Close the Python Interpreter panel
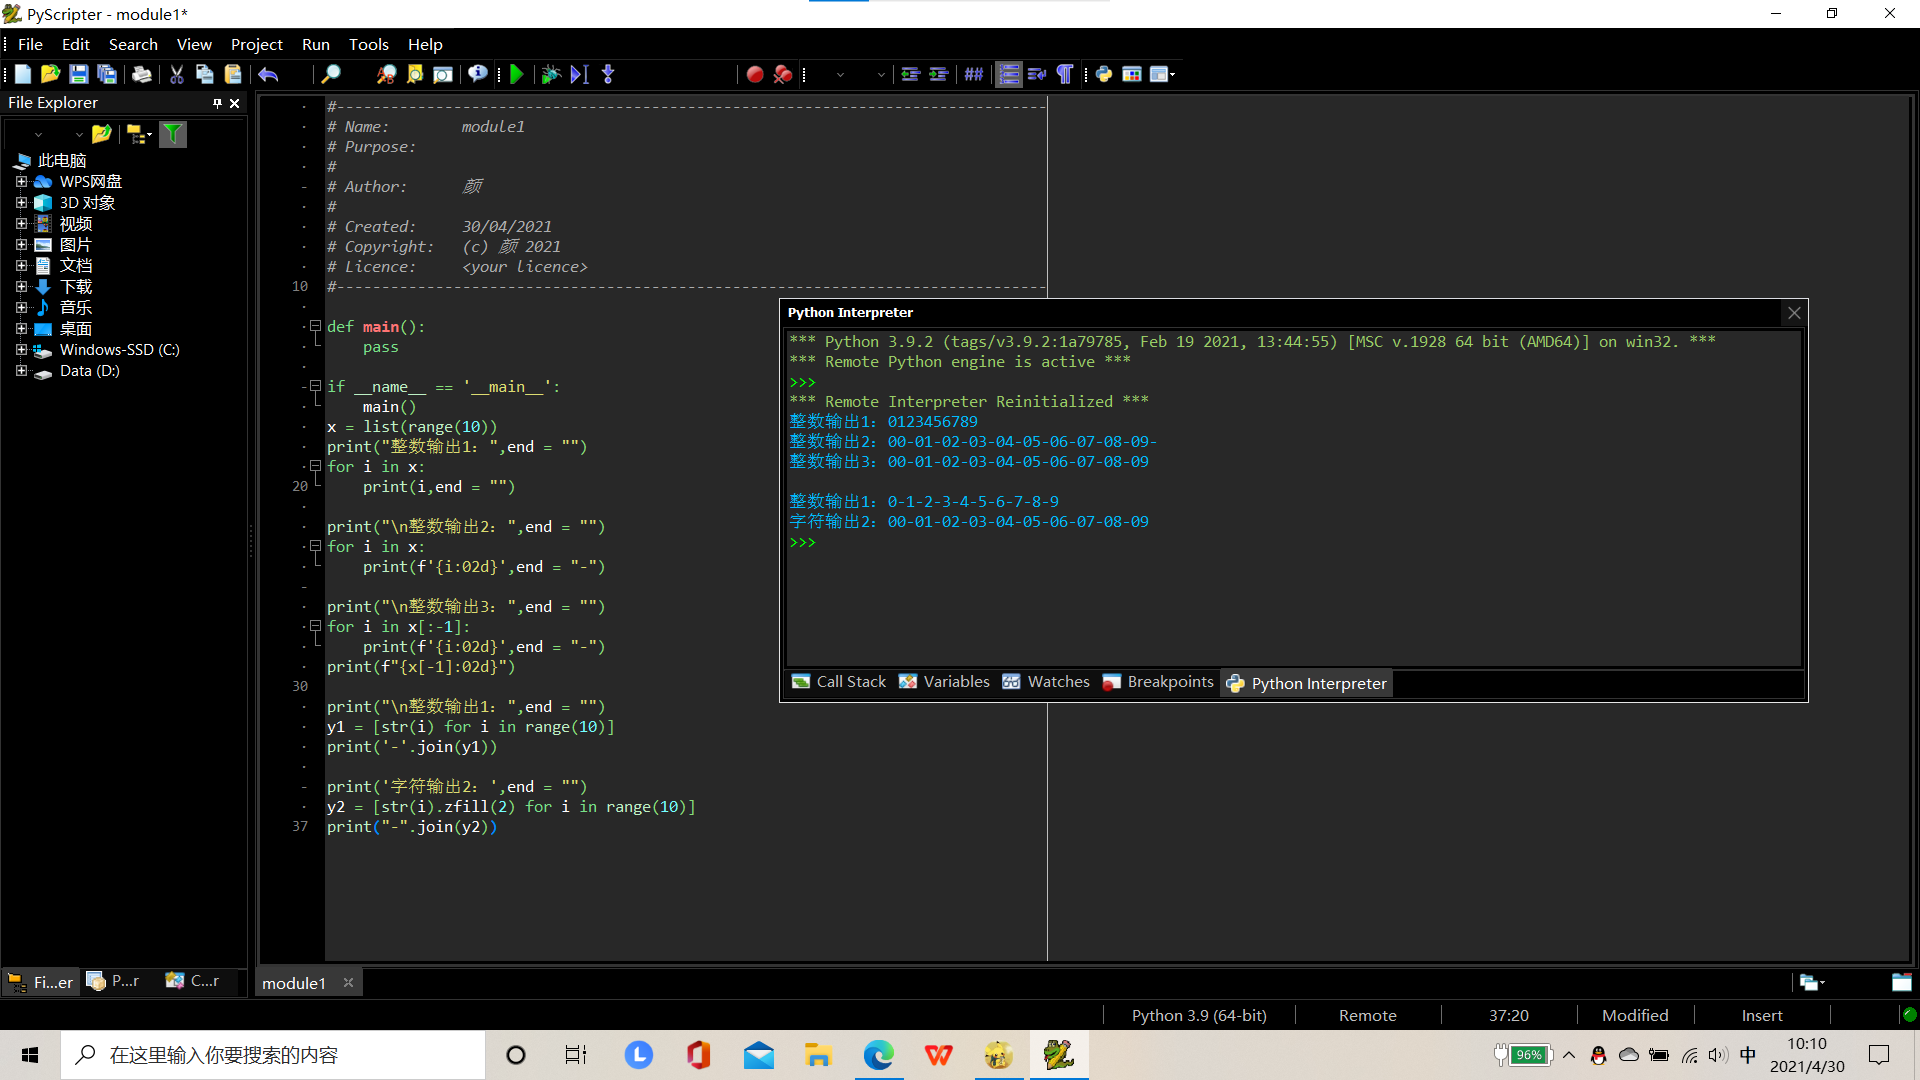This screenshot has width=1920, height=1080. pos(1794,313)
